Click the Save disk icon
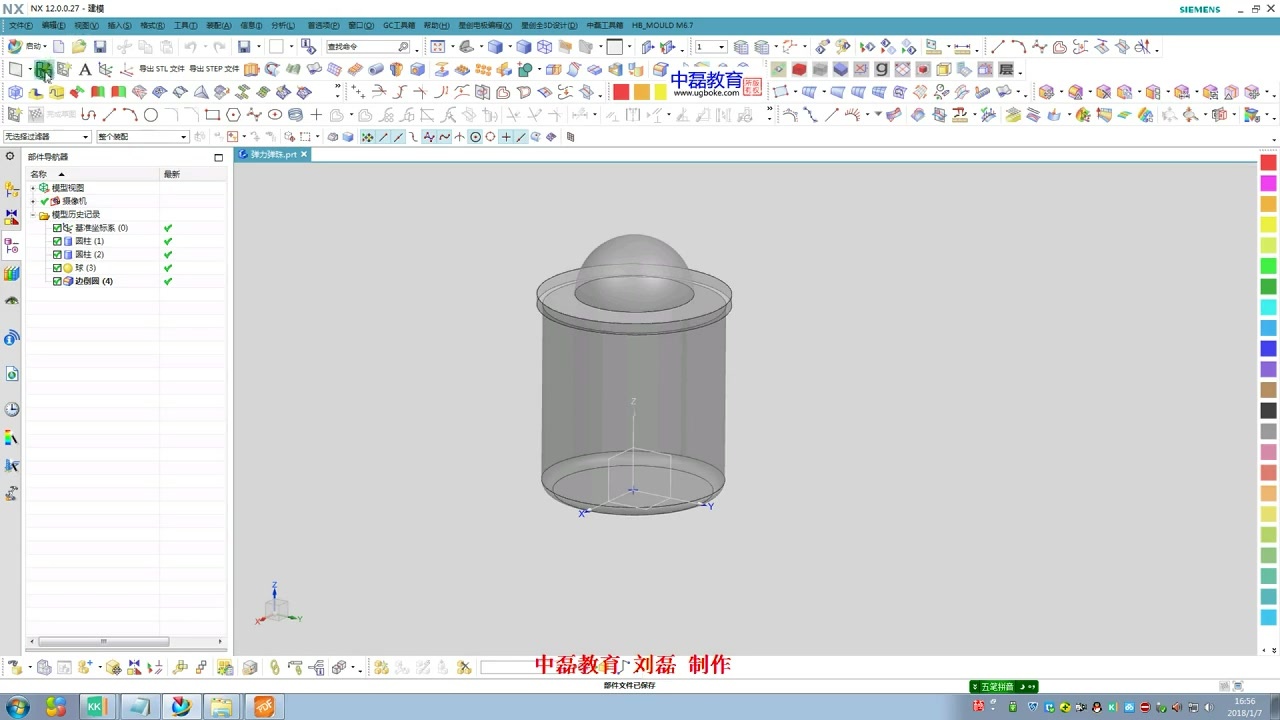 (100, 47)
